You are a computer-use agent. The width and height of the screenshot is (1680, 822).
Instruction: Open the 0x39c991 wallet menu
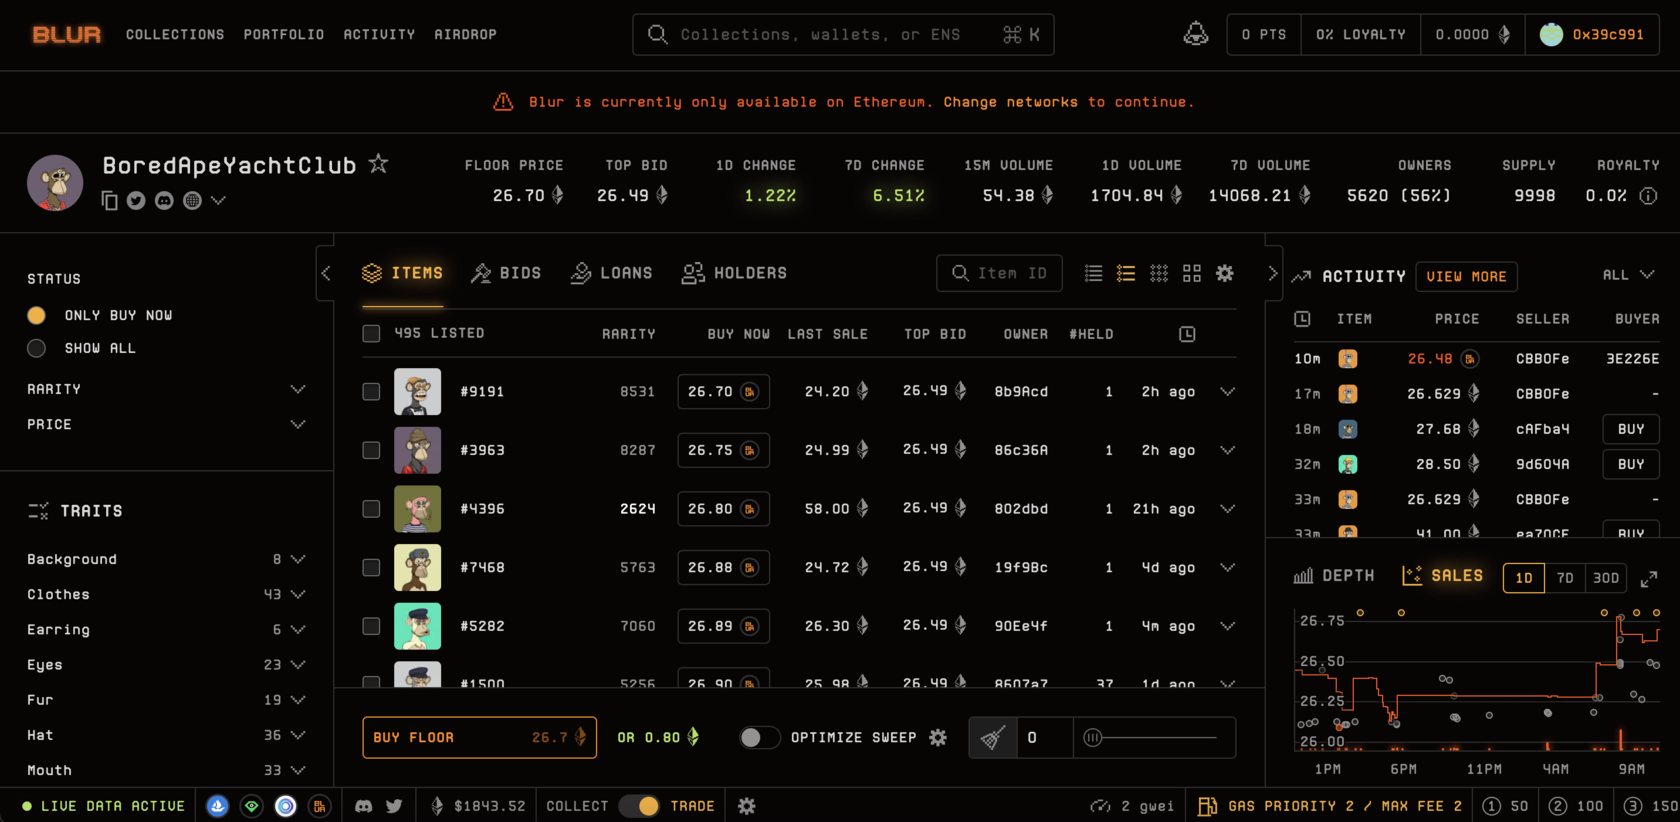click(x=1592, y=34)
